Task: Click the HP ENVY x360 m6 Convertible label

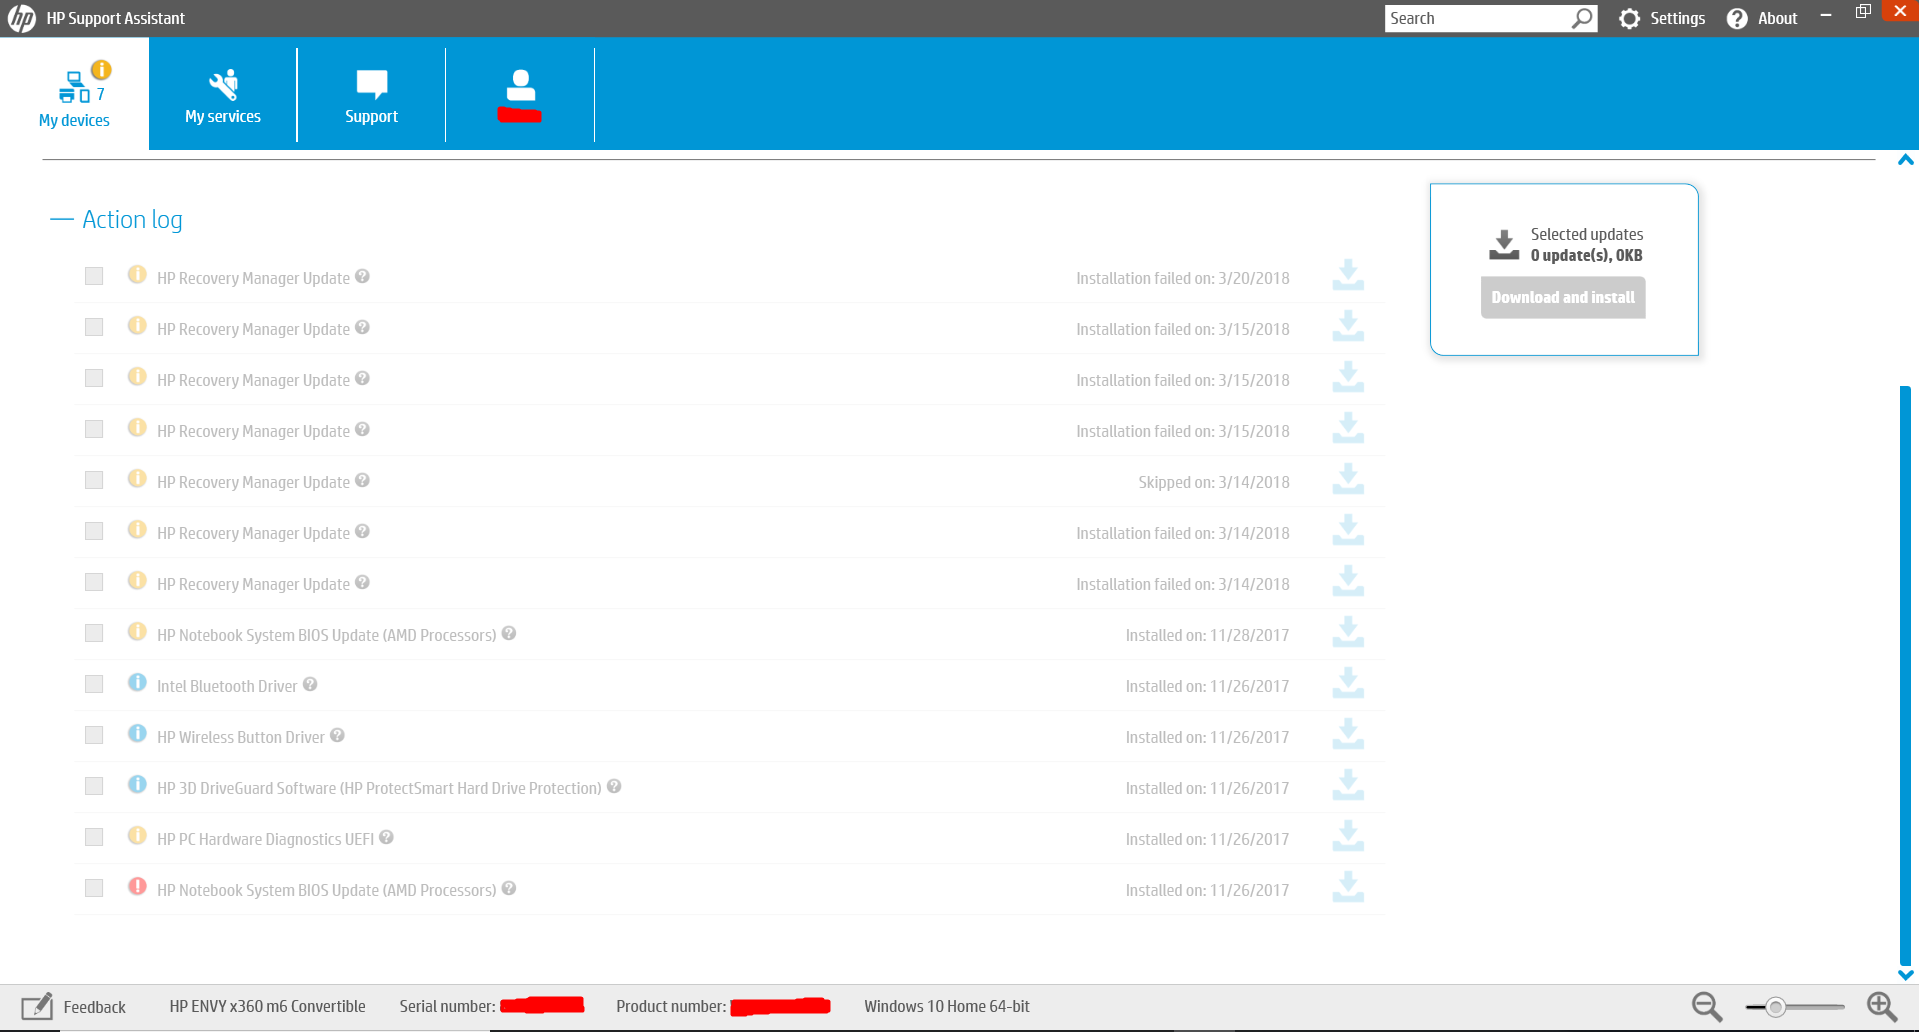Action: click(x=267, y=1006)
